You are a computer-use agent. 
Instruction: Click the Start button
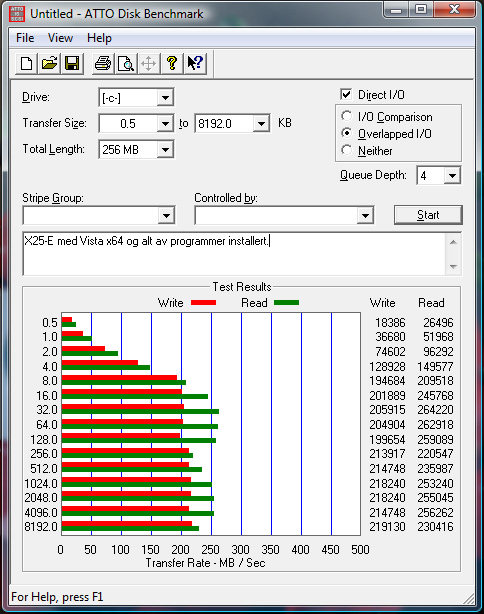click(x=428, y=215)
